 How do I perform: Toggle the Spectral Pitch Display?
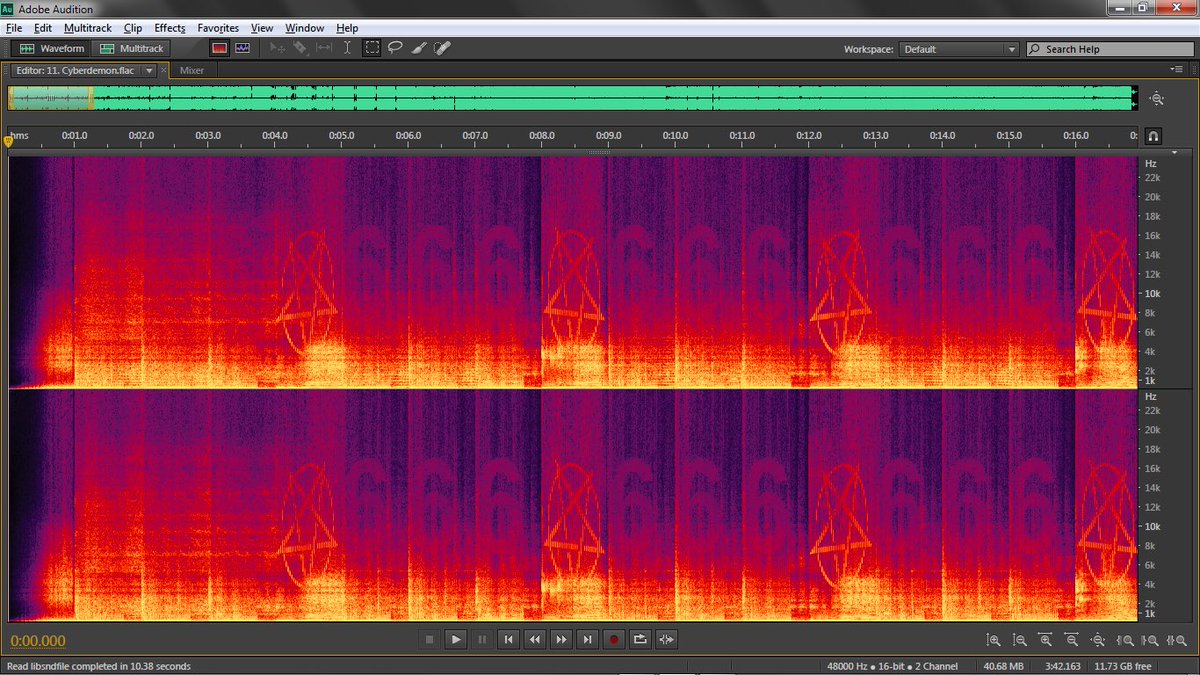(x=243, y=48)
